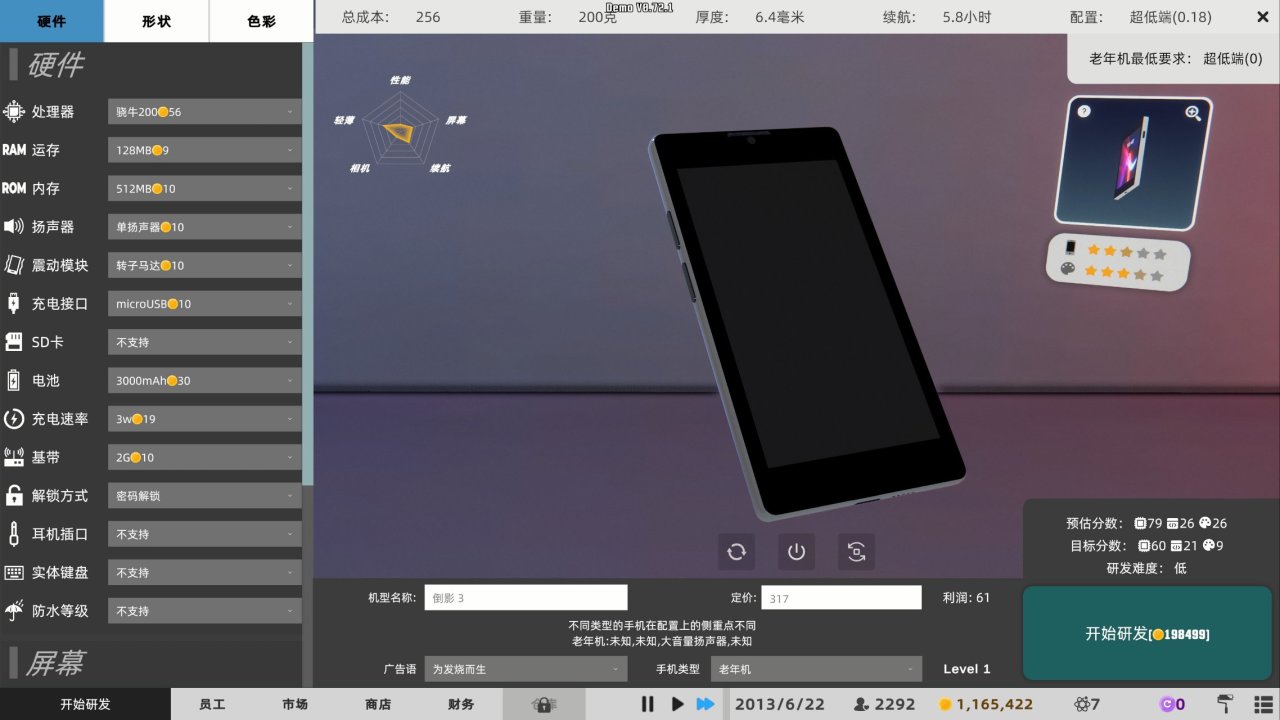Click the purple C currency icon
Viewport: 1280px width, 720px height.
tap(1166, 704)
